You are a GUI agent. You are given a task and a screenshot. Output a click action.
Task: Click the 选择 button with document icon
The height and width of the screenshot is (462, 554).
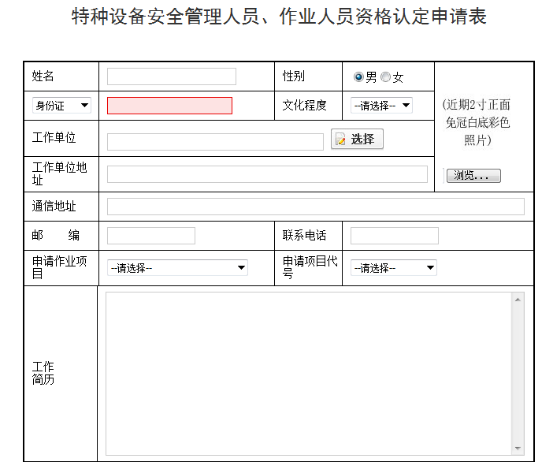coord(357,139)
